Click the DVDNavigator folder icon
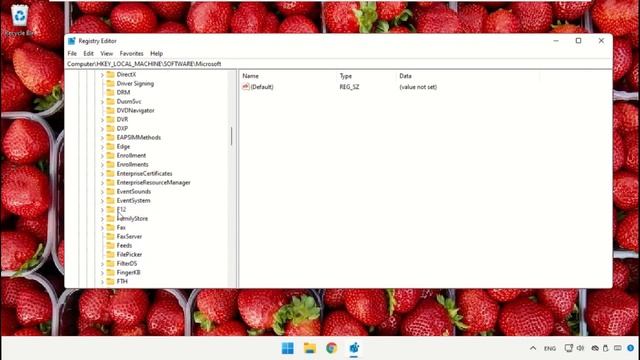 [110, 110]
